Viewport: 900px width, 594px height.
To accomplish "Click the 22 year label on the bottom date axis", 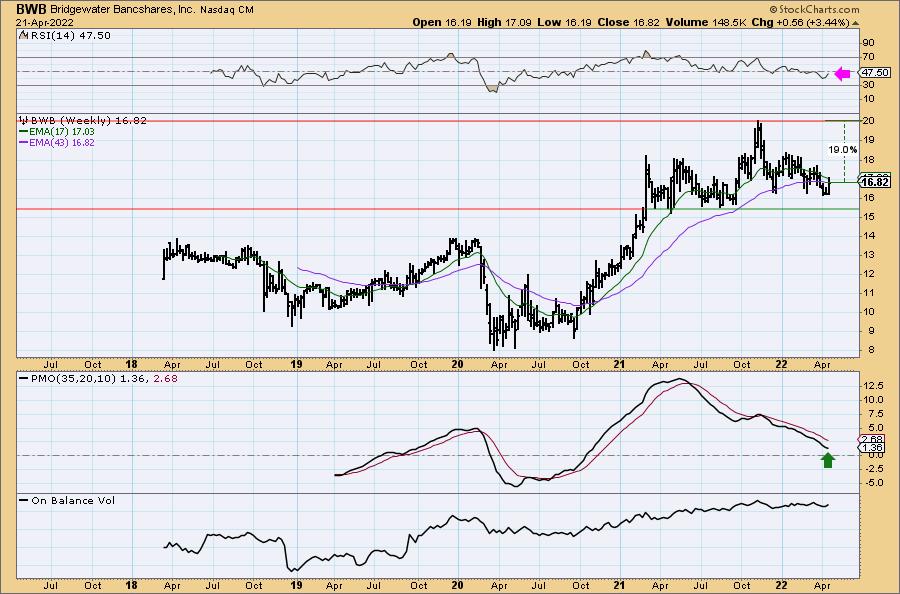I will click(x=781, y=585).
